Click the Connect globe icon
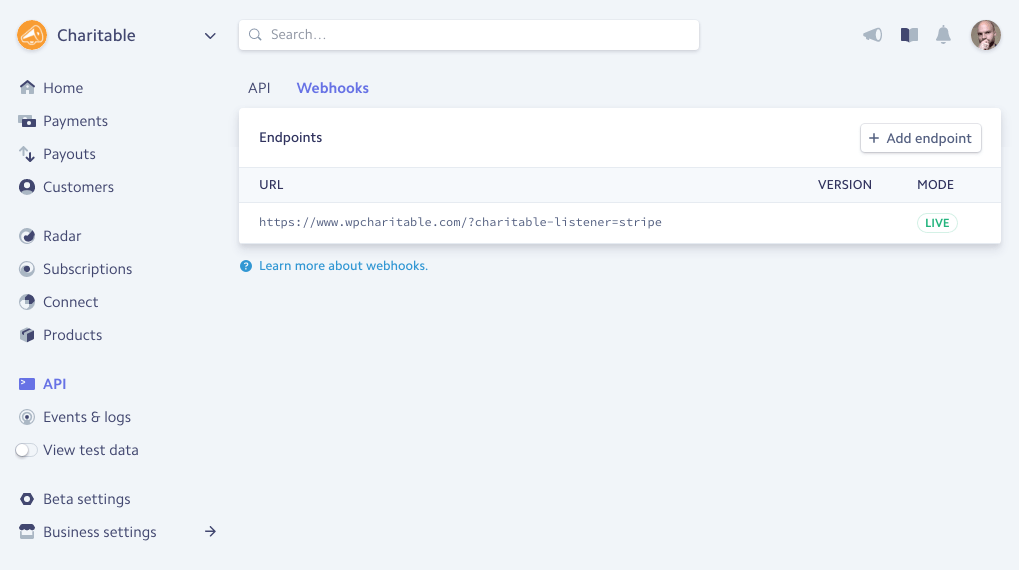Image resolution: width=1019 pixels, height=570 pixels. point(27,302)
